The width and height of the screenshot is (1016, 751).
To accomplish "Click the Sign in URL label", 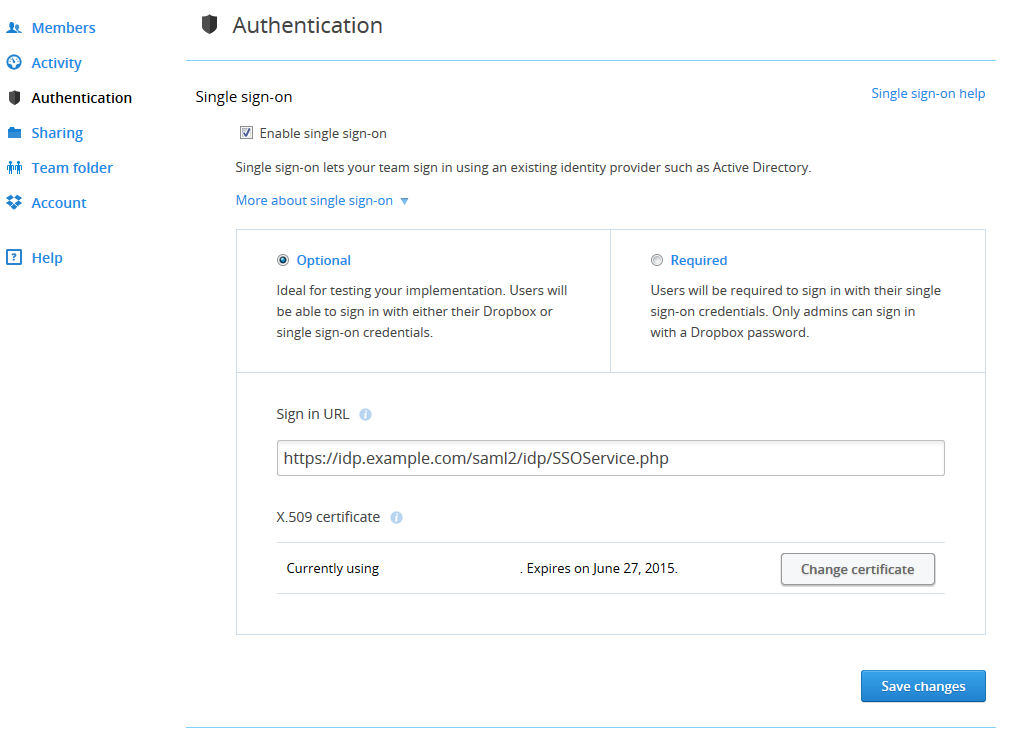I will click(x=312, y=415).
